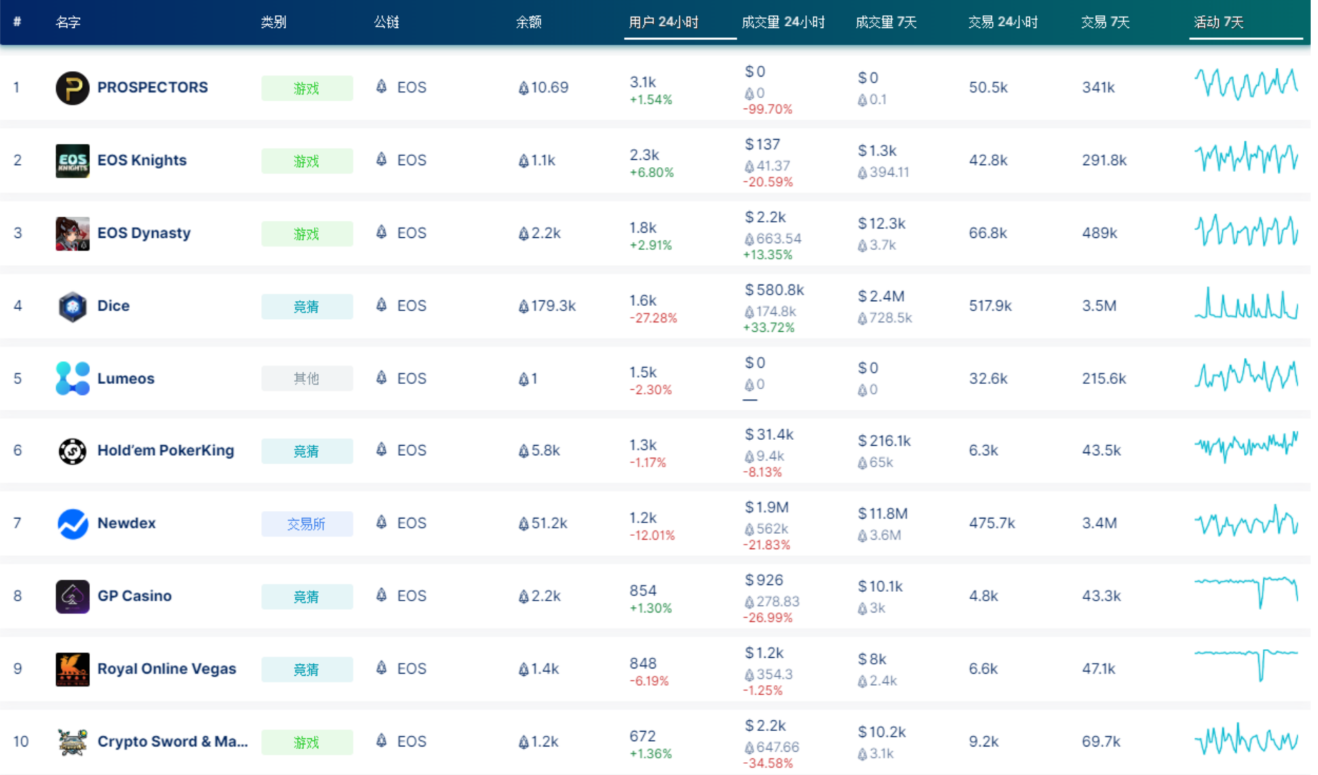The width and height of the screenshot is (1318, 775).
Task: Click EOS chain icon in GP Casino row
Action: (x=381, y=595)
